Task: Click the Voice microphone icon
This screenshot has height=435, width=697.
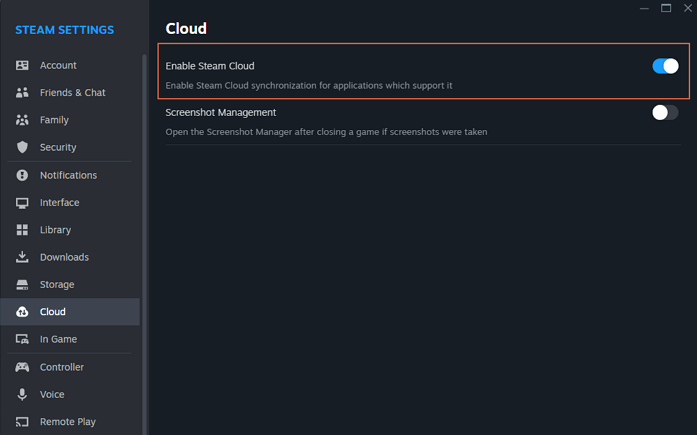Action: click(x=22, y=394)
